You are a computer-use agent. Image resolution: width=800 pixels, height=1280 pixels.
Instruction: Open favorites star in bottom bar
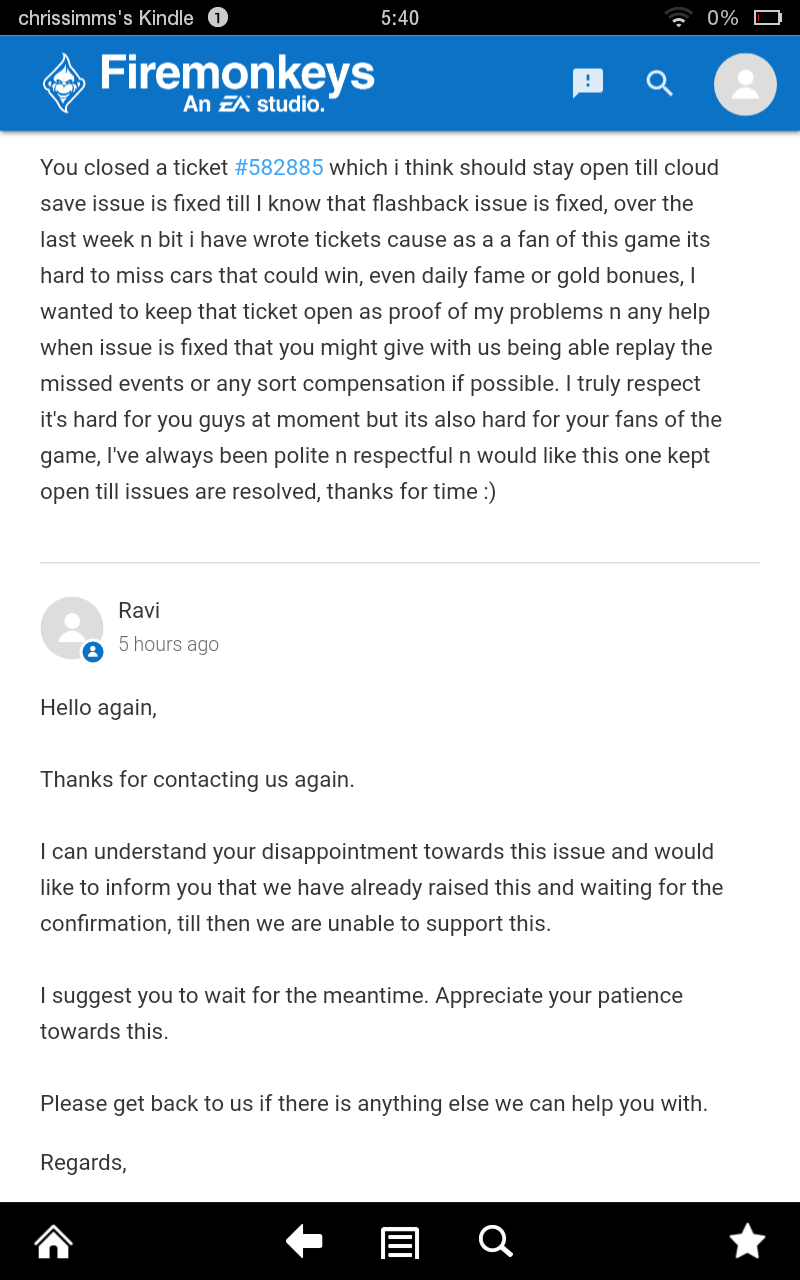(747, 1242)
